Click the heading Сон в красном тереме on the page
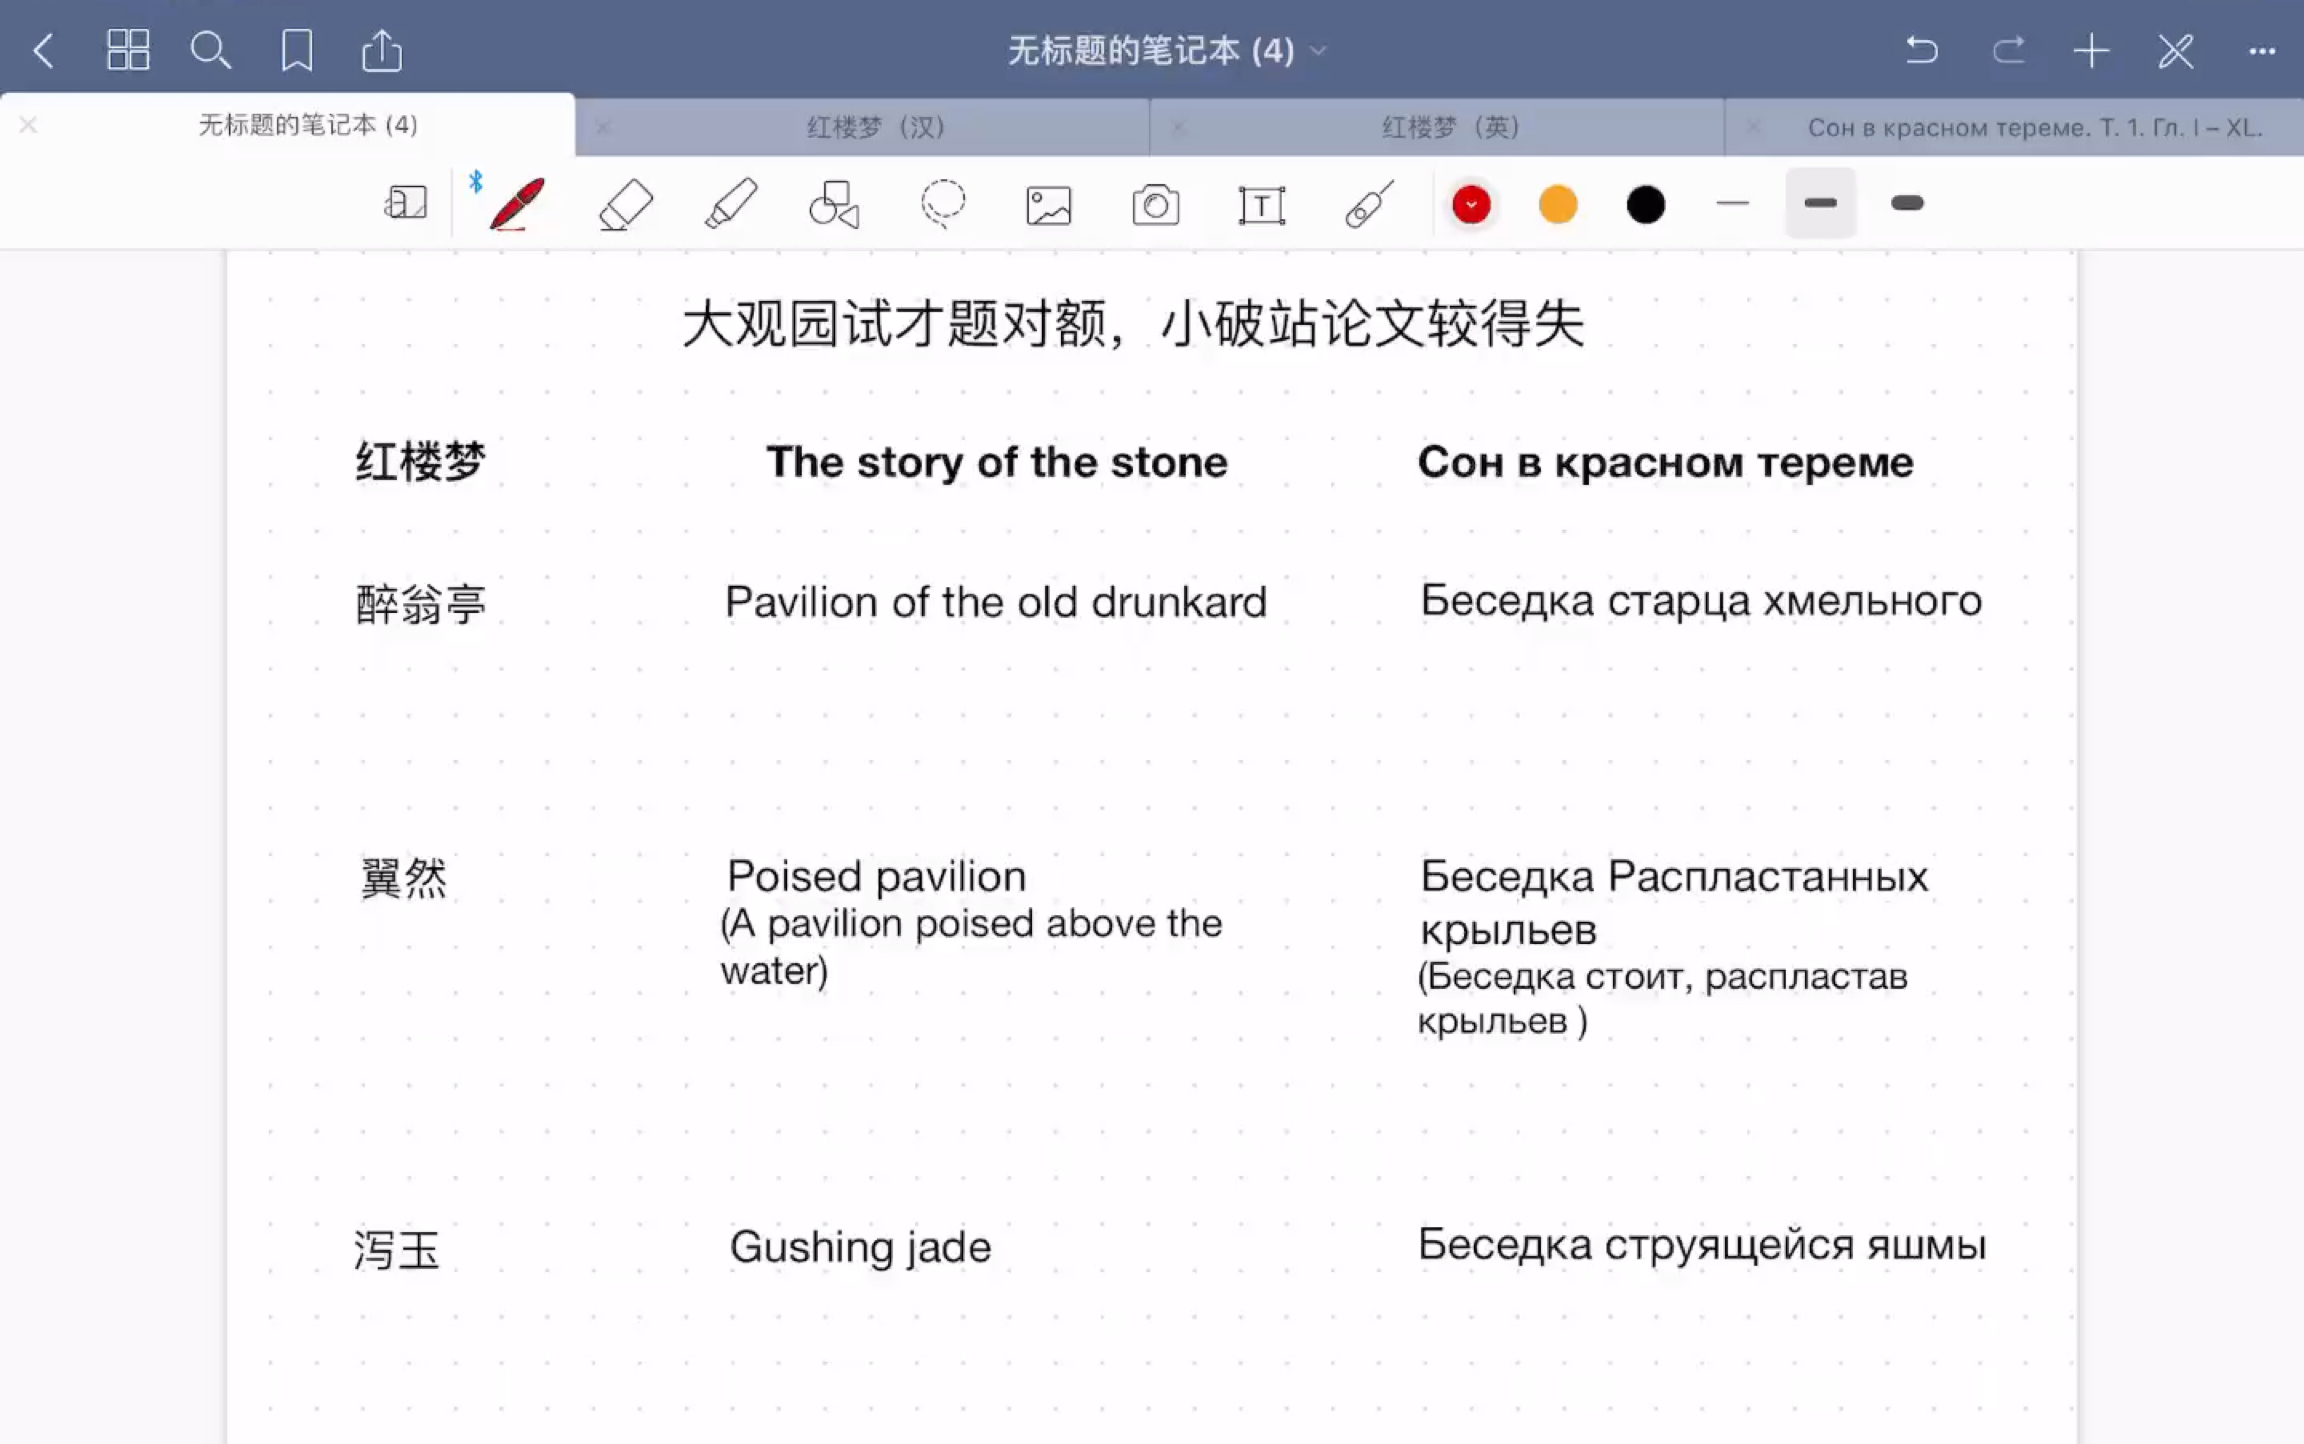 coord(1666,462)
